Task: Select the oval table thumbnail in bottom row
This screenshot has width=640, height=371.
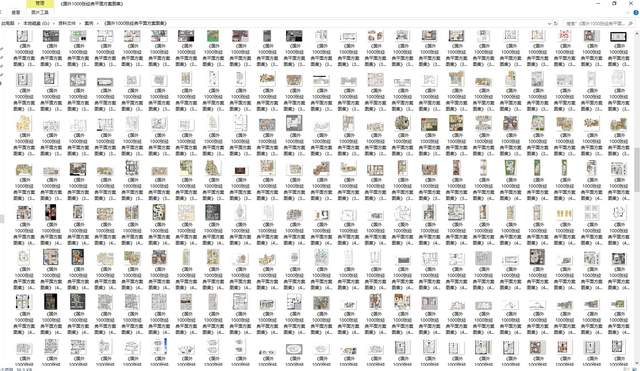Action: pyautogui.click(x=294, y=349)
